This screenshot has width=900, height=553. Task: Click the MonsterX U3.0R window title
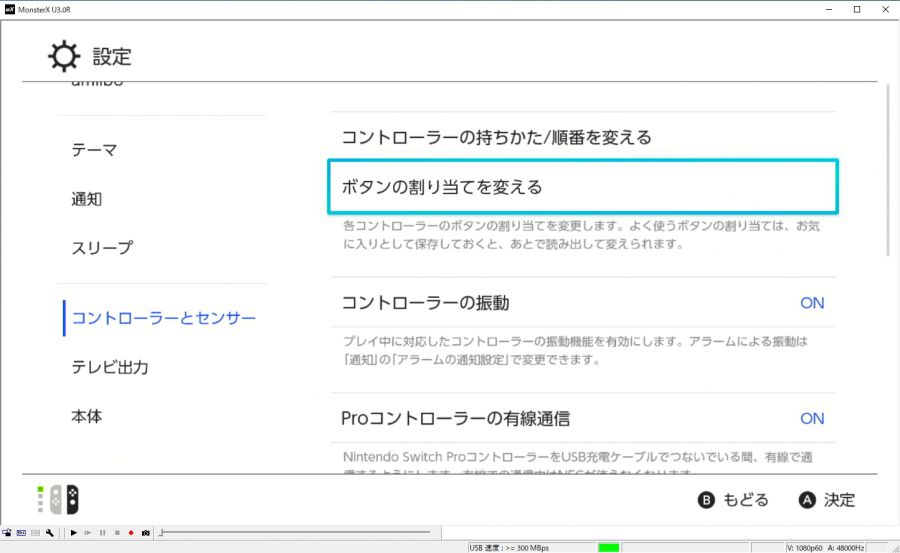44,10
